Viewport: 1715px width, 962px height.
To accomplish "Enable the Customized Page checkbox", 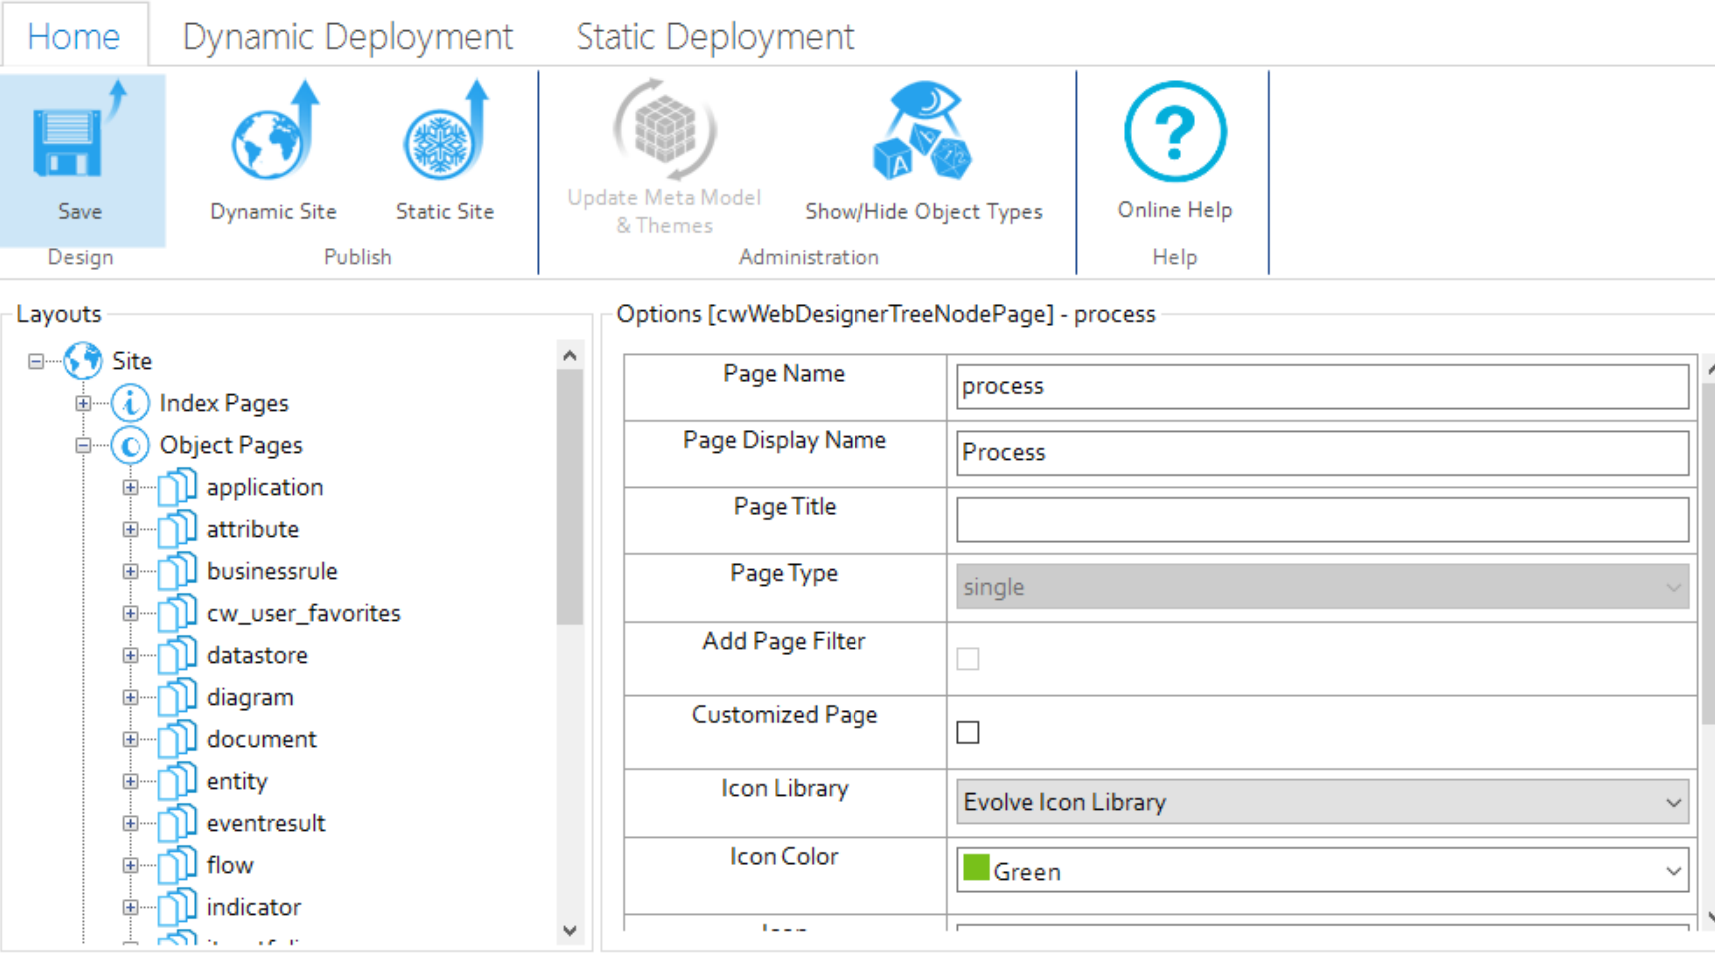I will [968, 733].
